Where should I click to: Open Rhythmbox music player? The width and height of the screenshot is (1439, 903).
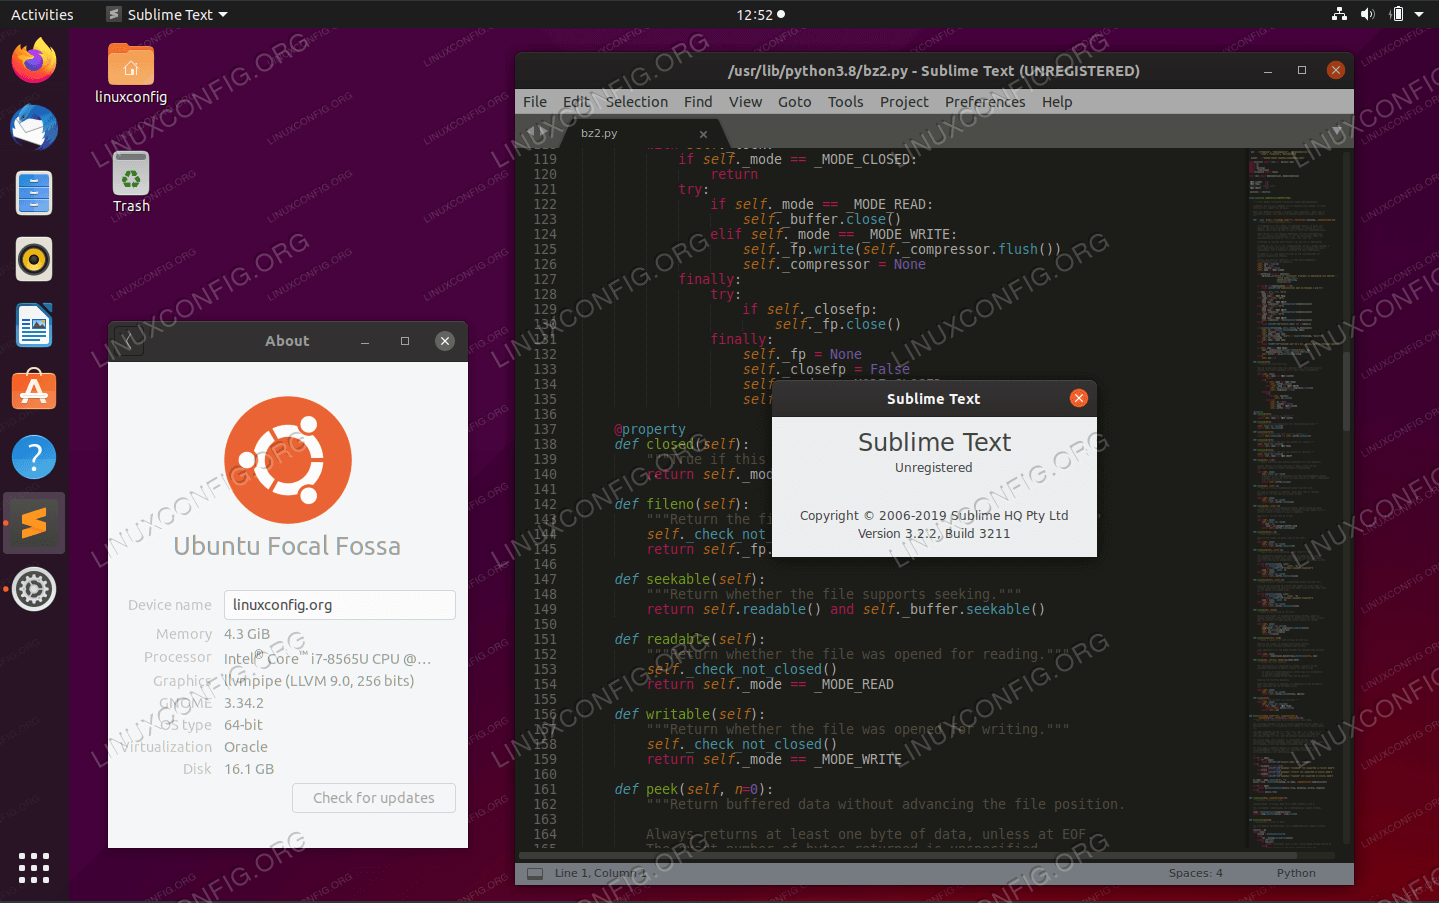click(34, 259)
